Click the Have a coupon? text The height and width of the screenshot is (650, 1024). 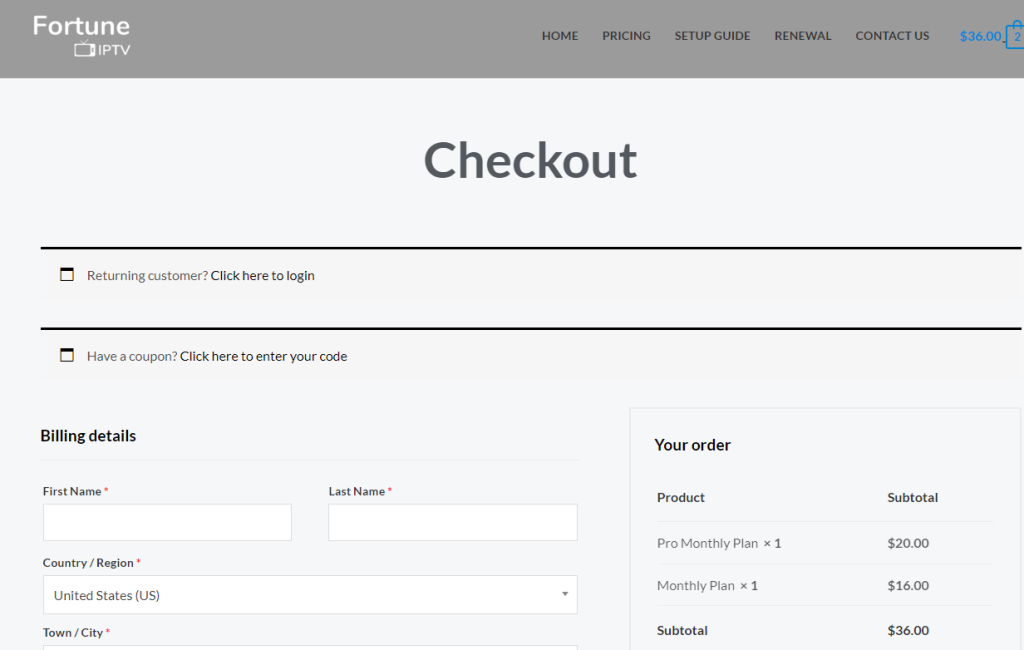132,356
